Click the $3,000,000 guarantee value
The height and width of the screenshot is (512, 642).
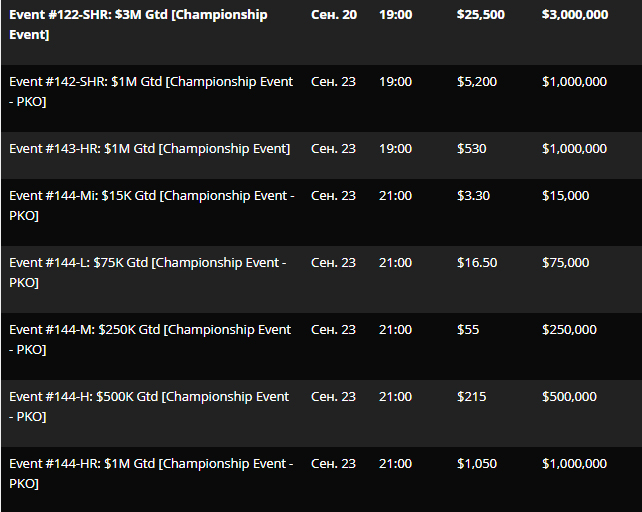575,15
